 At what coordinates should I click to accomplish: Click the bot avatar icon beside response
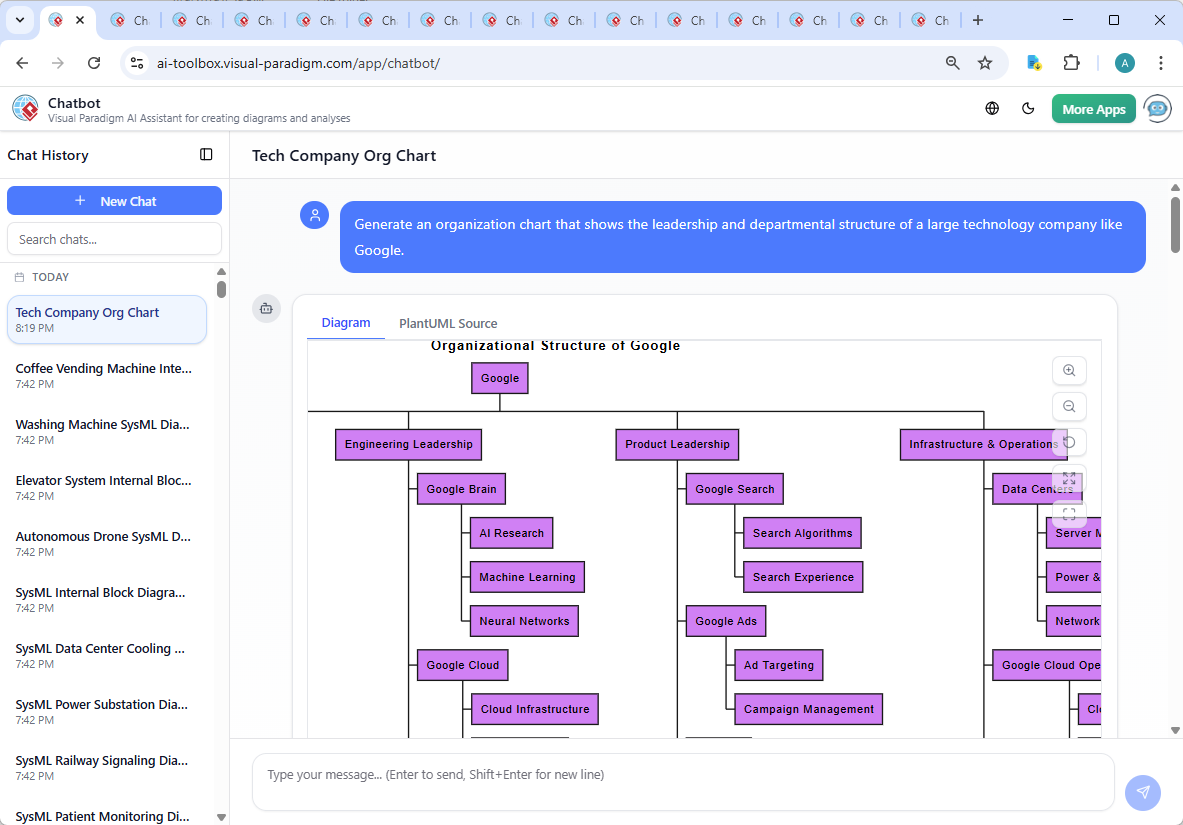[266, 308]
